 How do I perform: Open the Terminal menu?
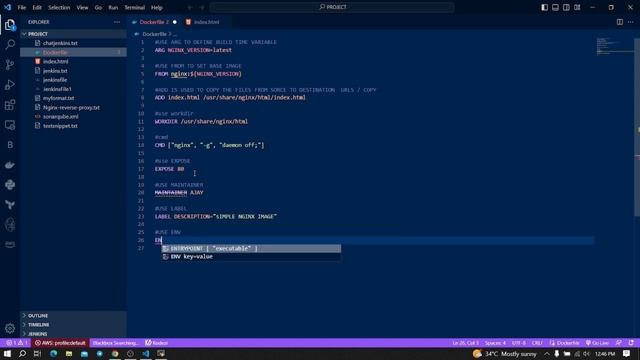click(x=135, y=7)
